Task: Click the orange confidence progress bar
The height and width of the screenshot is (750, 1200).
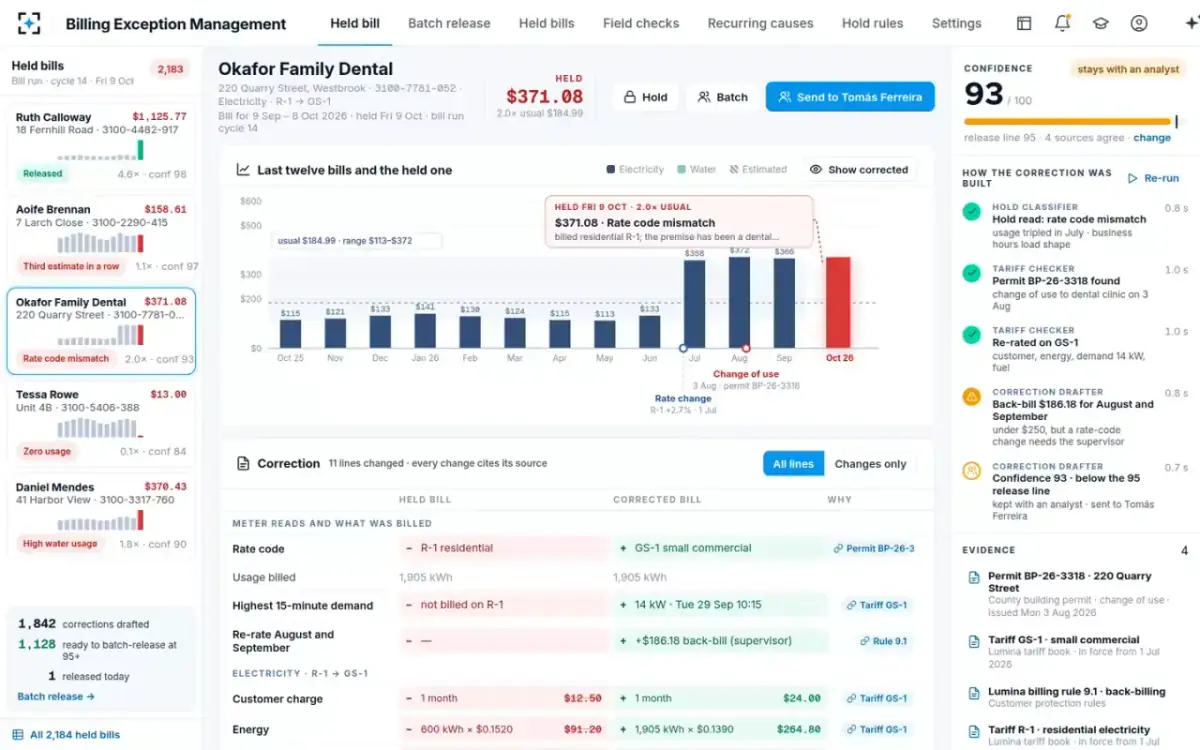Action: coord(1067,122)
